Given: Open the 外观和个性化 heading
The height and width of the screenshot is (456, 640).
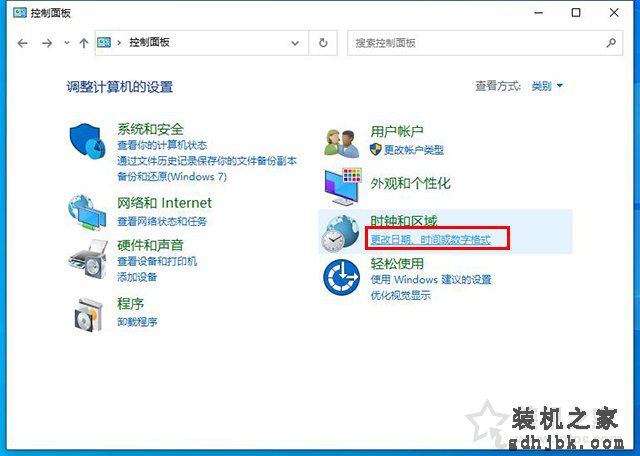Looking at the screenshot, I should (410, 183).
